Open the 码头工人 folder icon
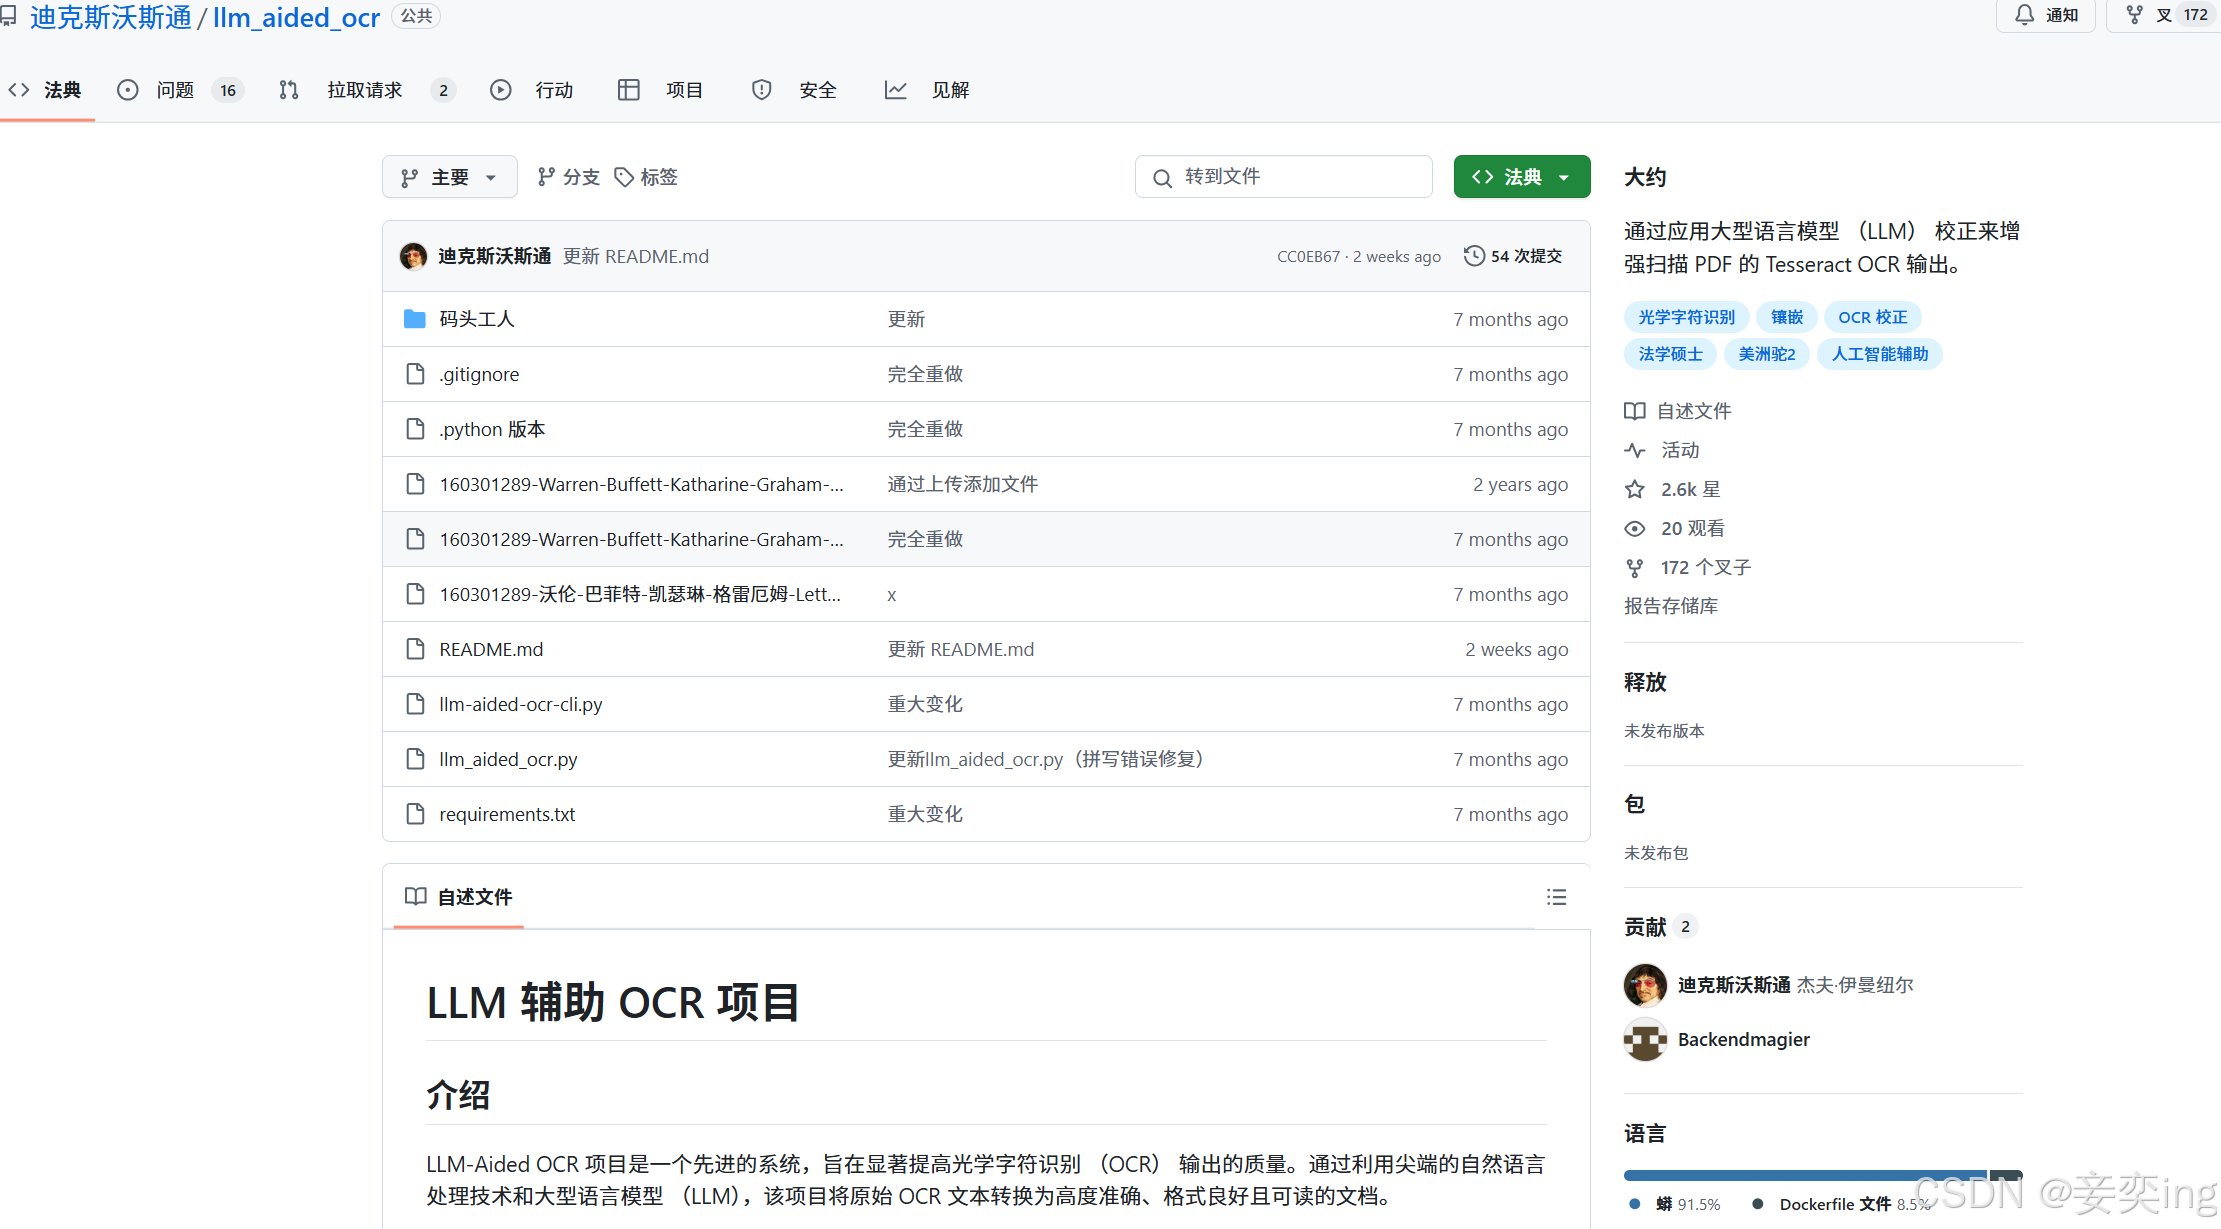2221x1229 pixels. click(x=415, y=318)
